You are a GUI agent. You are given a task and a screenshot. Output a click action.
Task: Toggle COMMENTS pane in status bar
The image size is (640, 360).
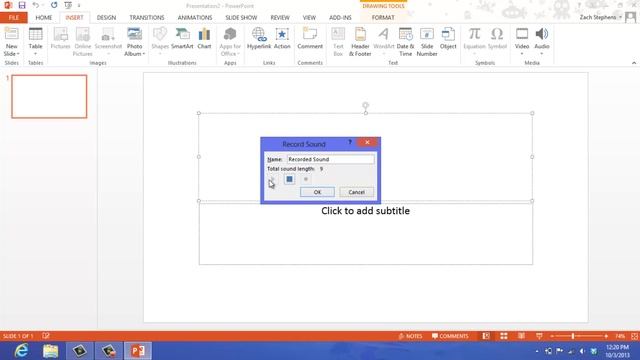(450, 336)
